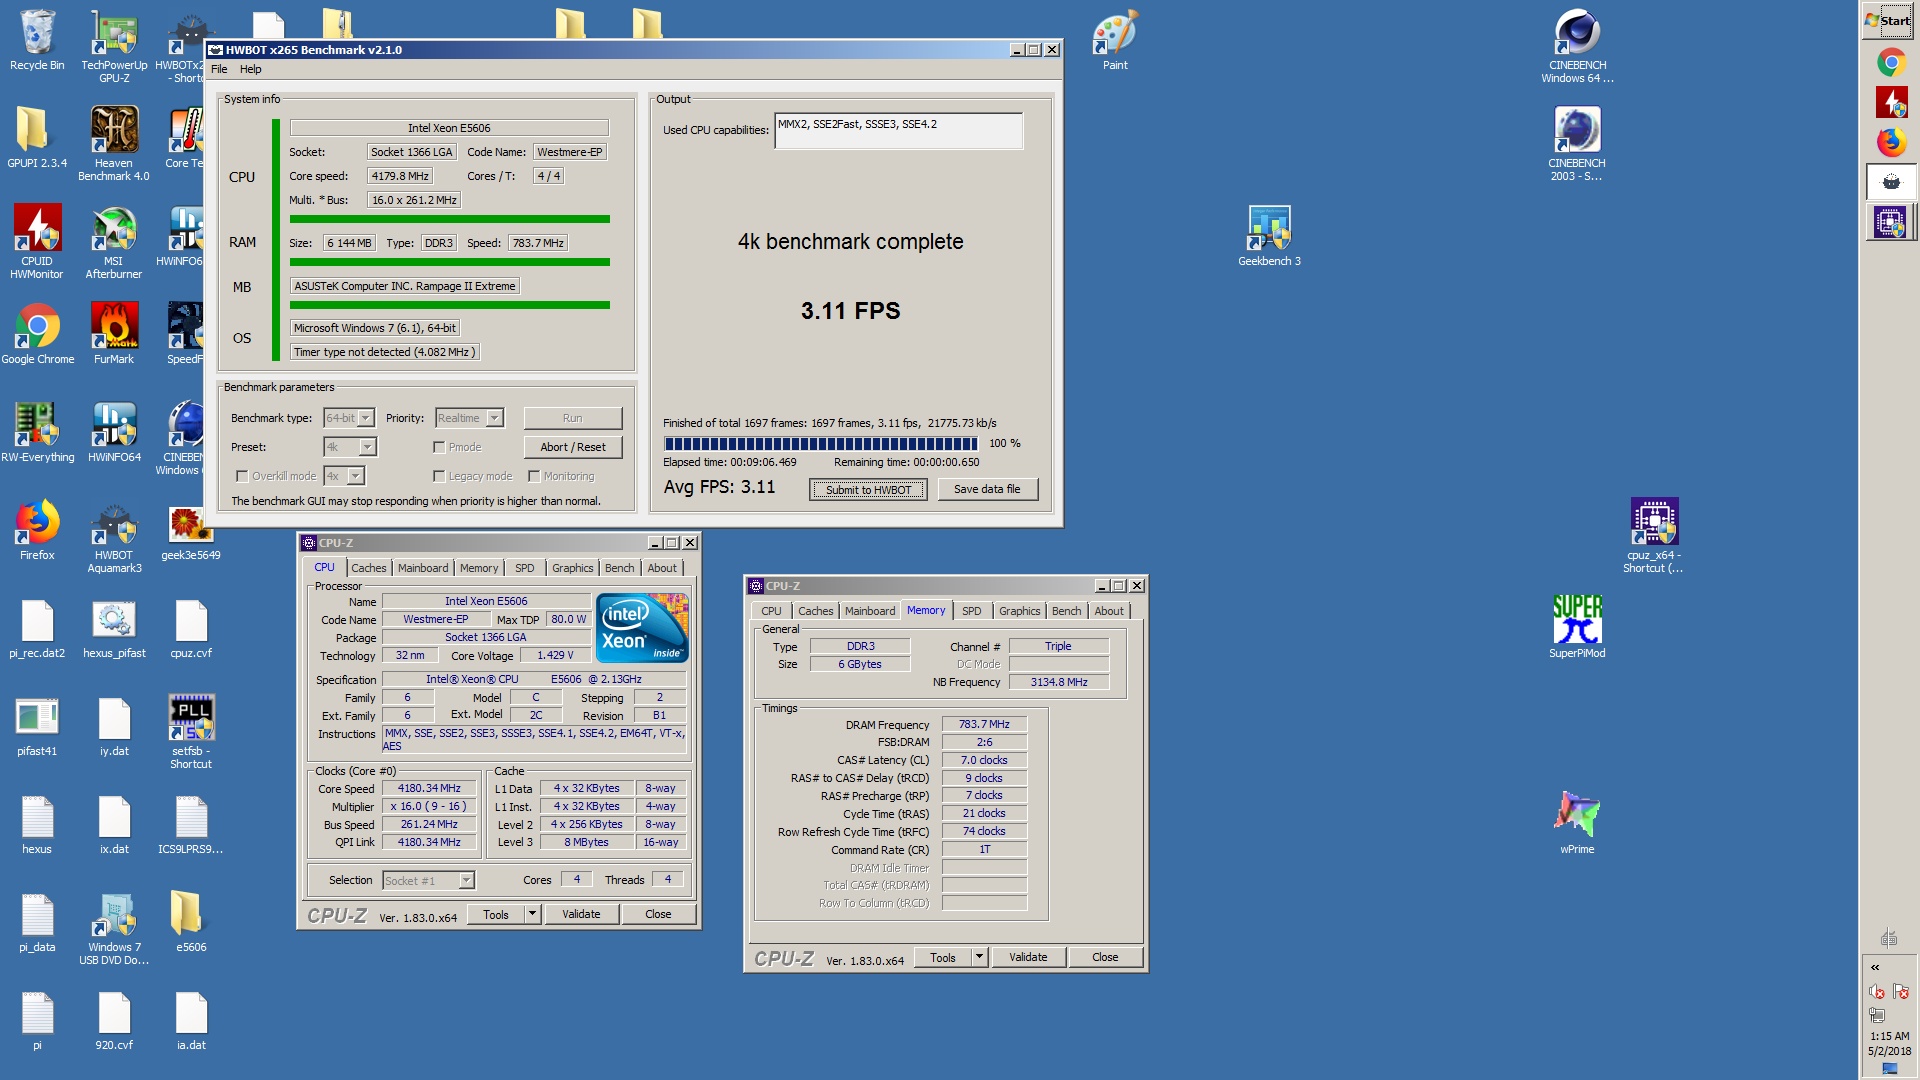The width and height of the screenshot is (1920, 1080).
Task: Open Firefox desktop shortcut
Action: 37,530
